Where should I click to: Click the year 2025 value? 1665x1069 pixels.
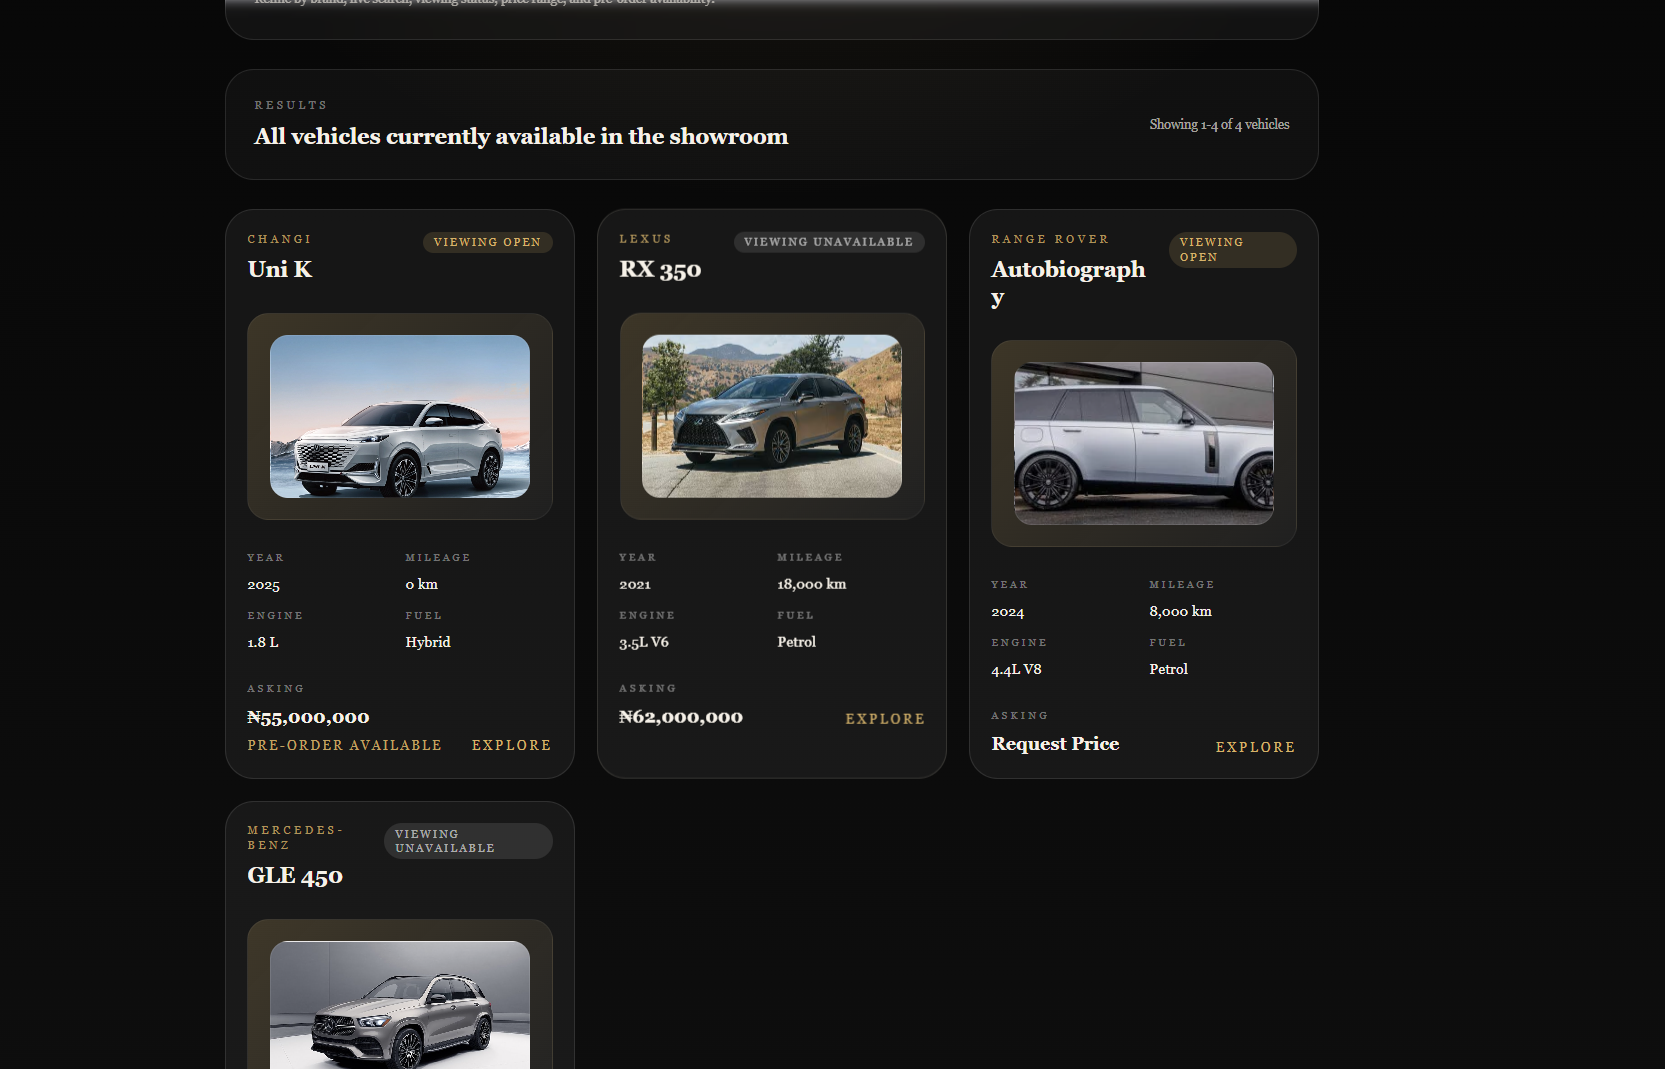[263, 584]
